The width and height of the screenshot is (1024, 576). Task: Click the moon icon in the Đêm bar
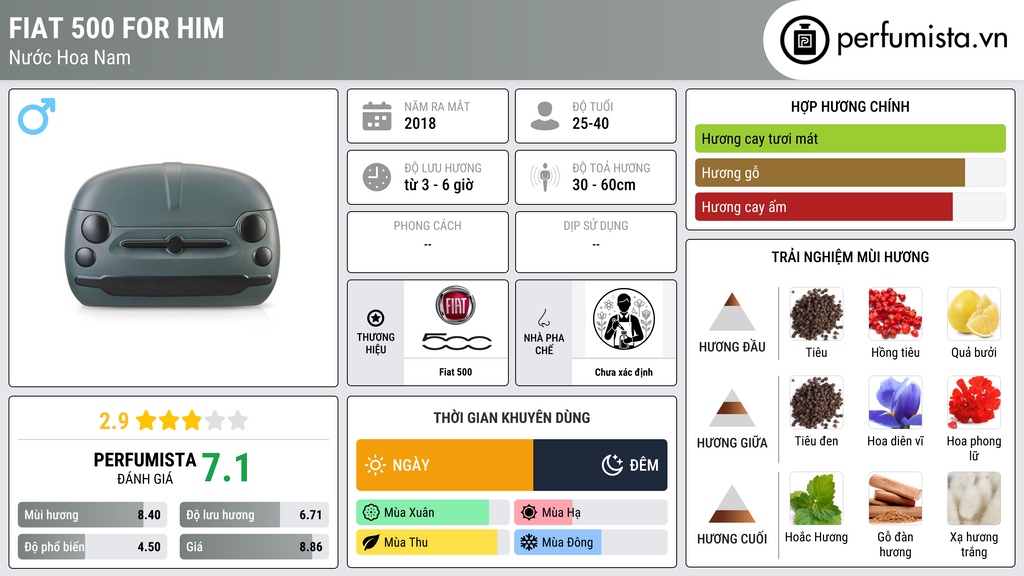[612, 465]
